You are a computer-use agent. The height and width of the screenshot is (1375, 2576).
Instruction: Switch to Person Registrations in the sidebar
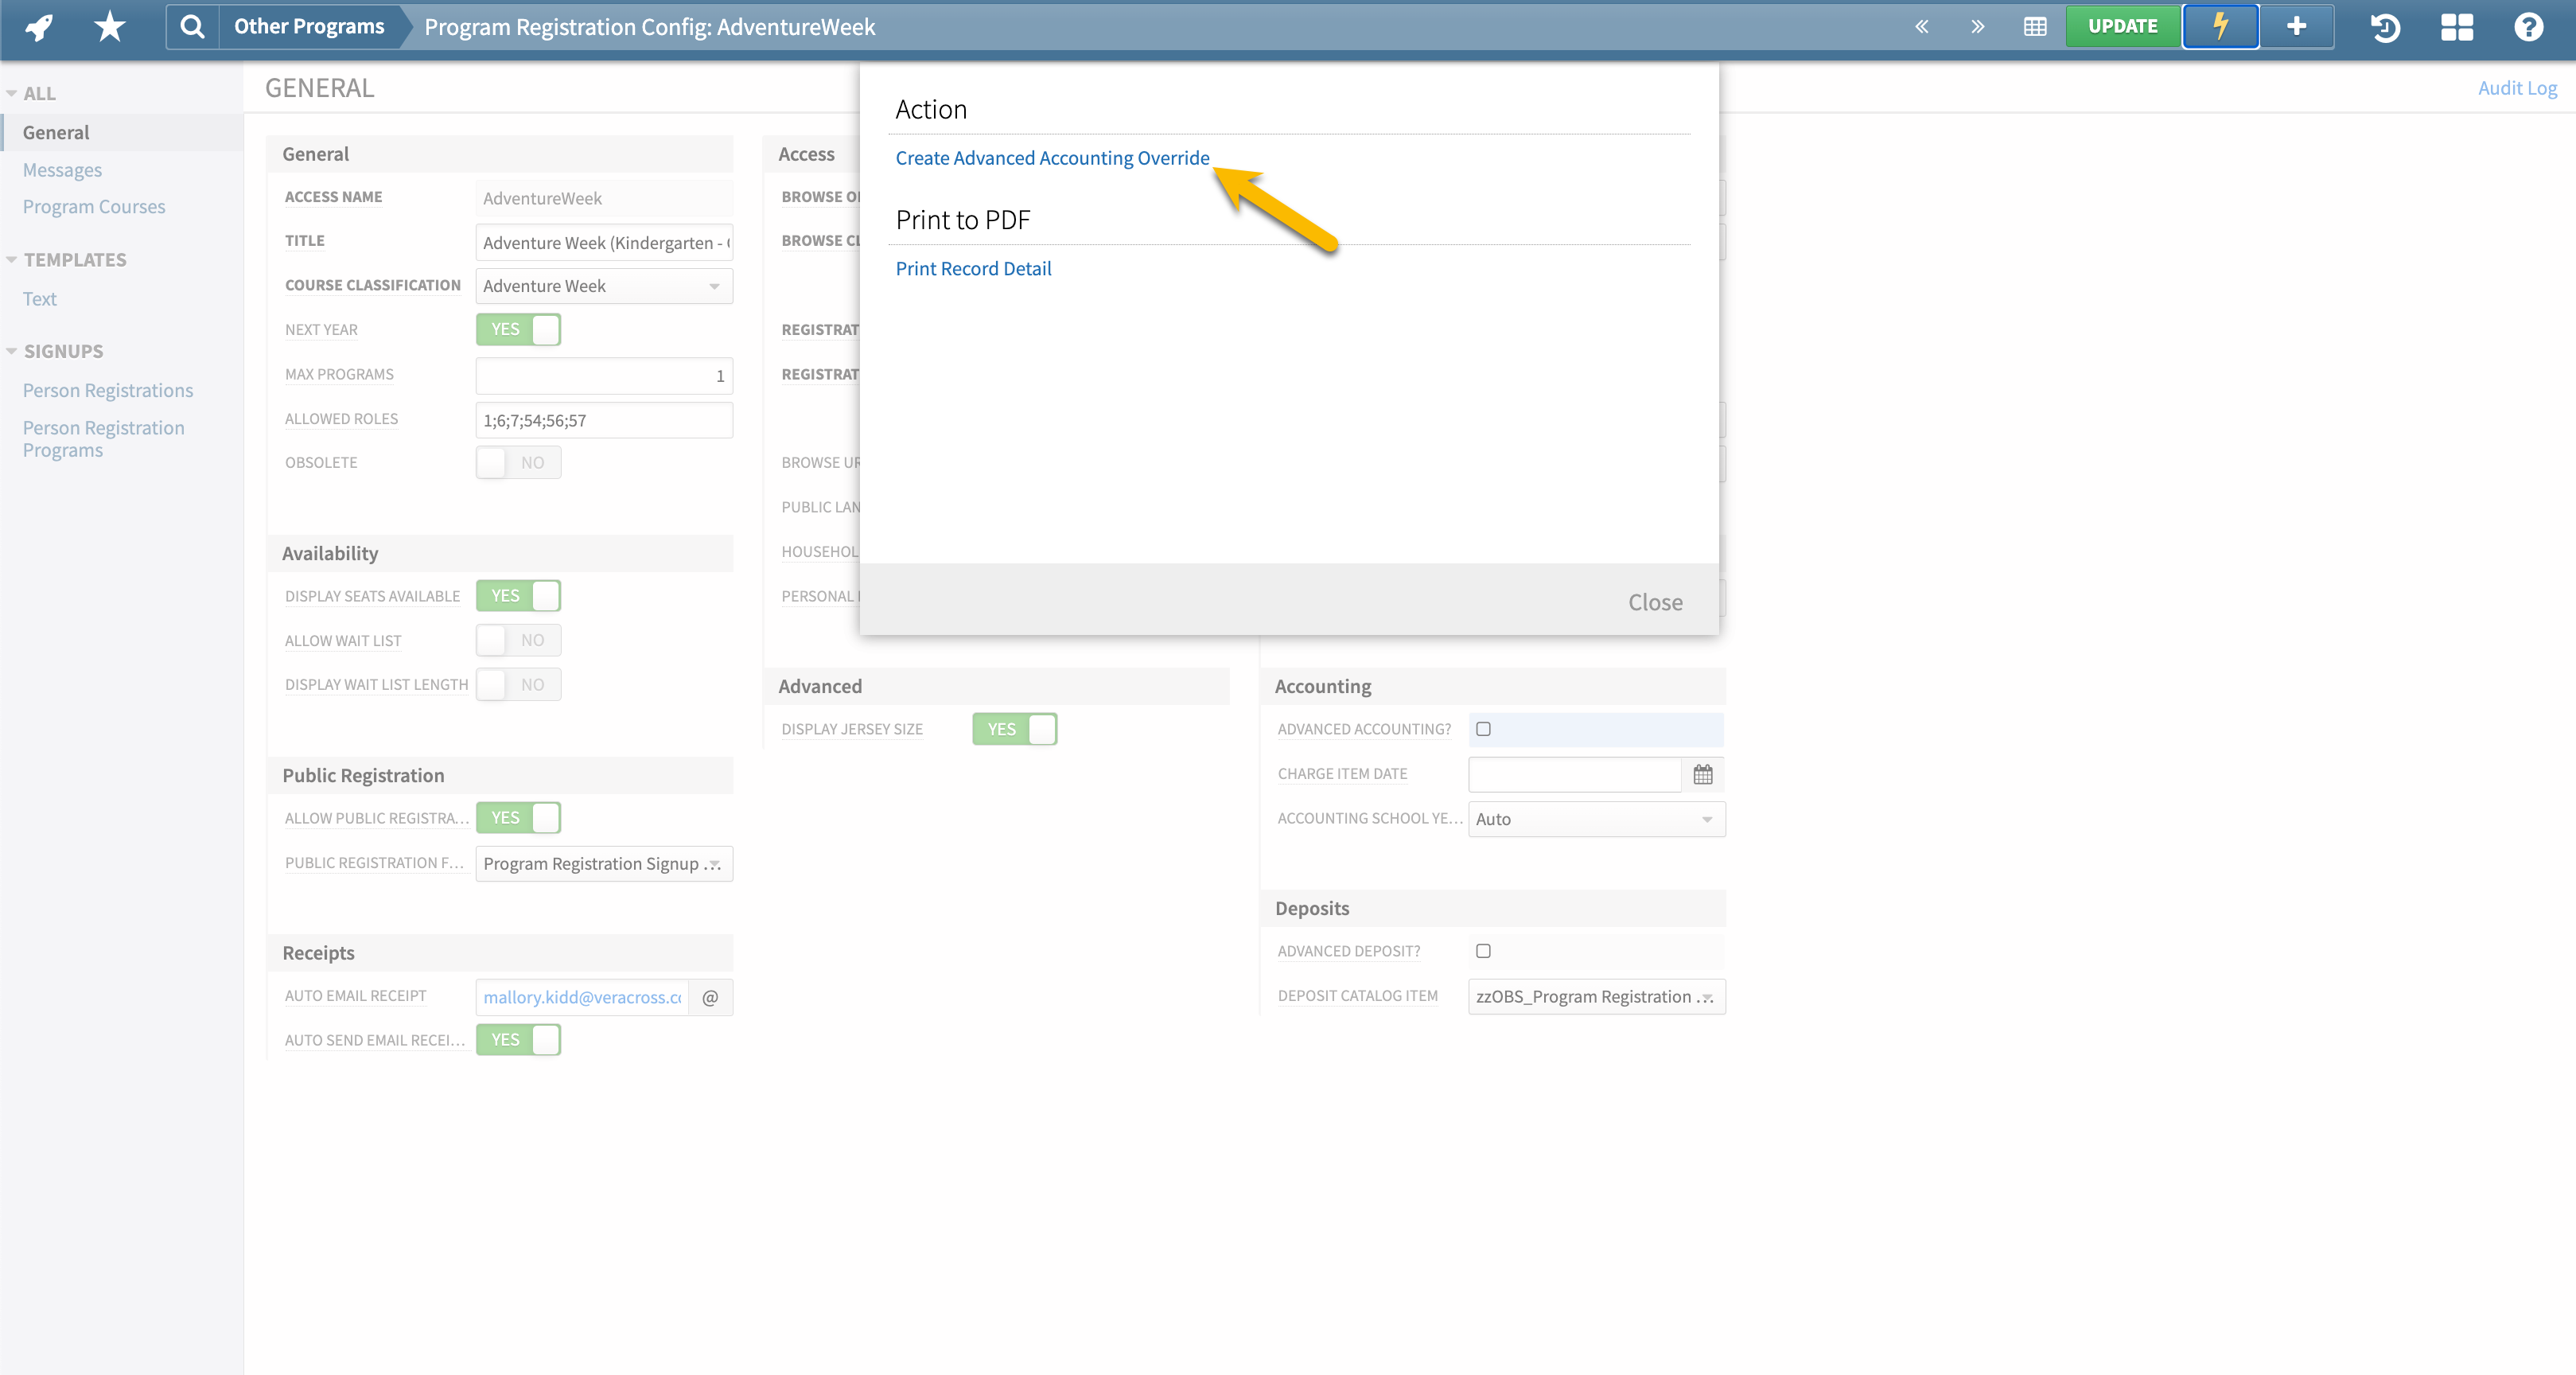[108, 390]
